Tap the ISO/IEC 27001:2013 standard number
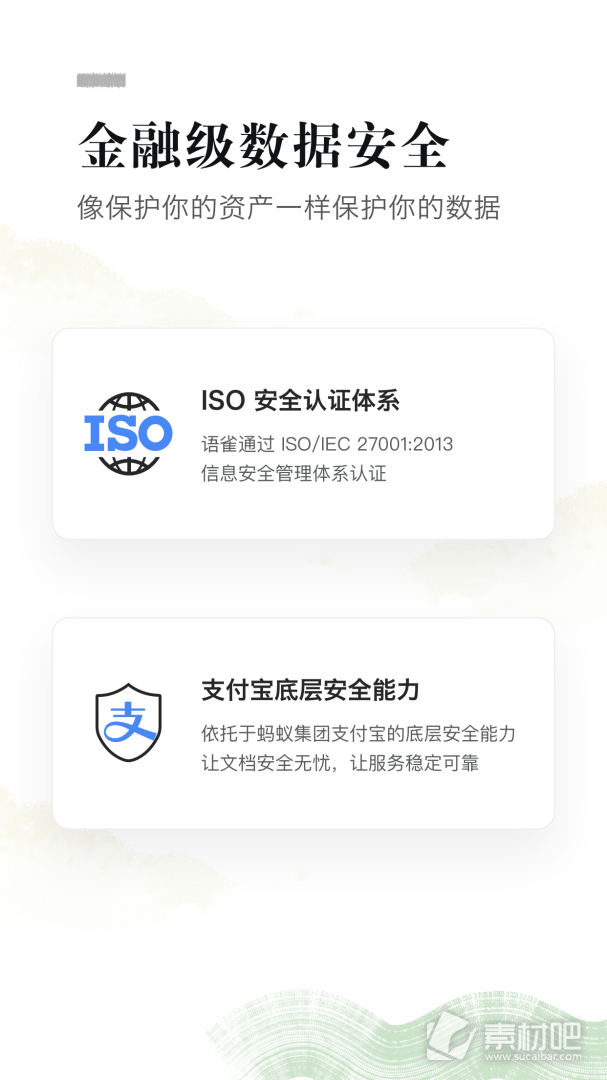This screenshot has width=607, height=1080. (x=367, y=444)
